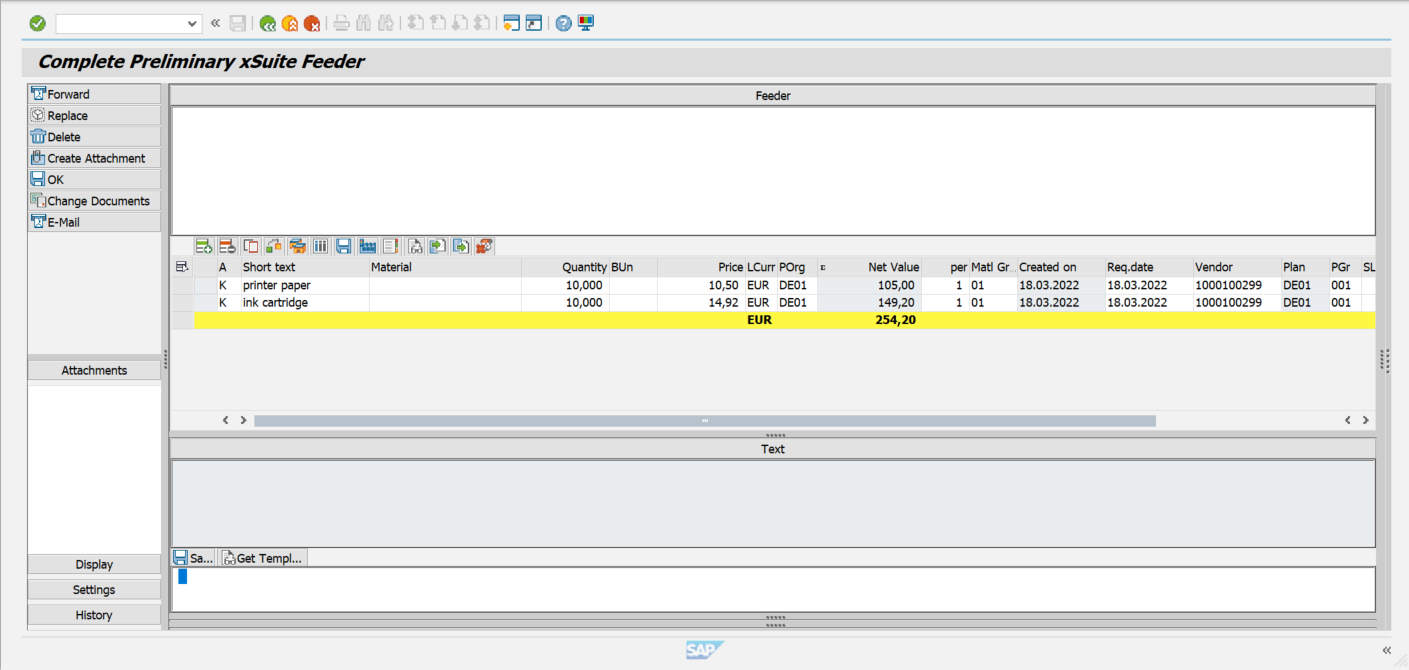Delete the selected item row

[x=227, y=245]
